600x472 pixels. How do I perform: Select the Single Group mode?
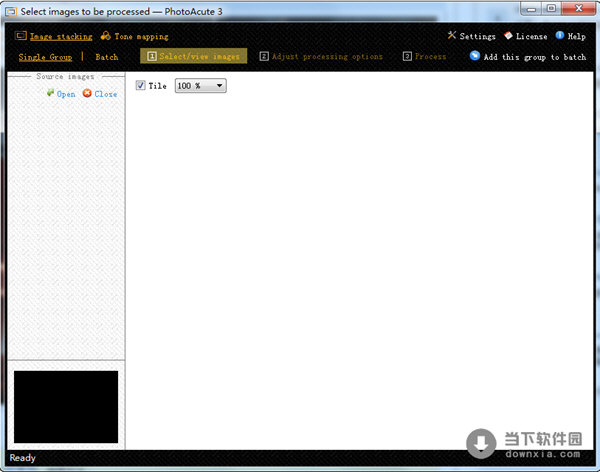(45, 57)
